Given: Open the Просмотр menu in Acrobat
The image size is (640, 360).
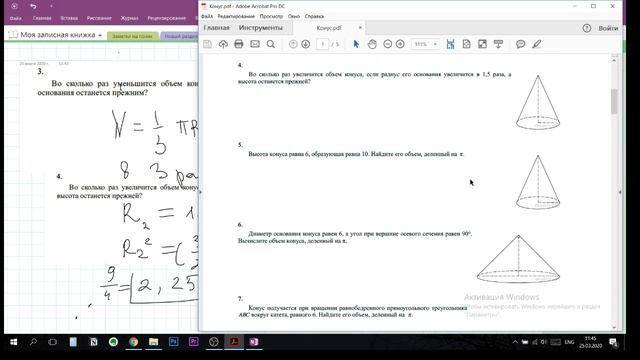Looking at the screenshot, I should pos(271,16).
